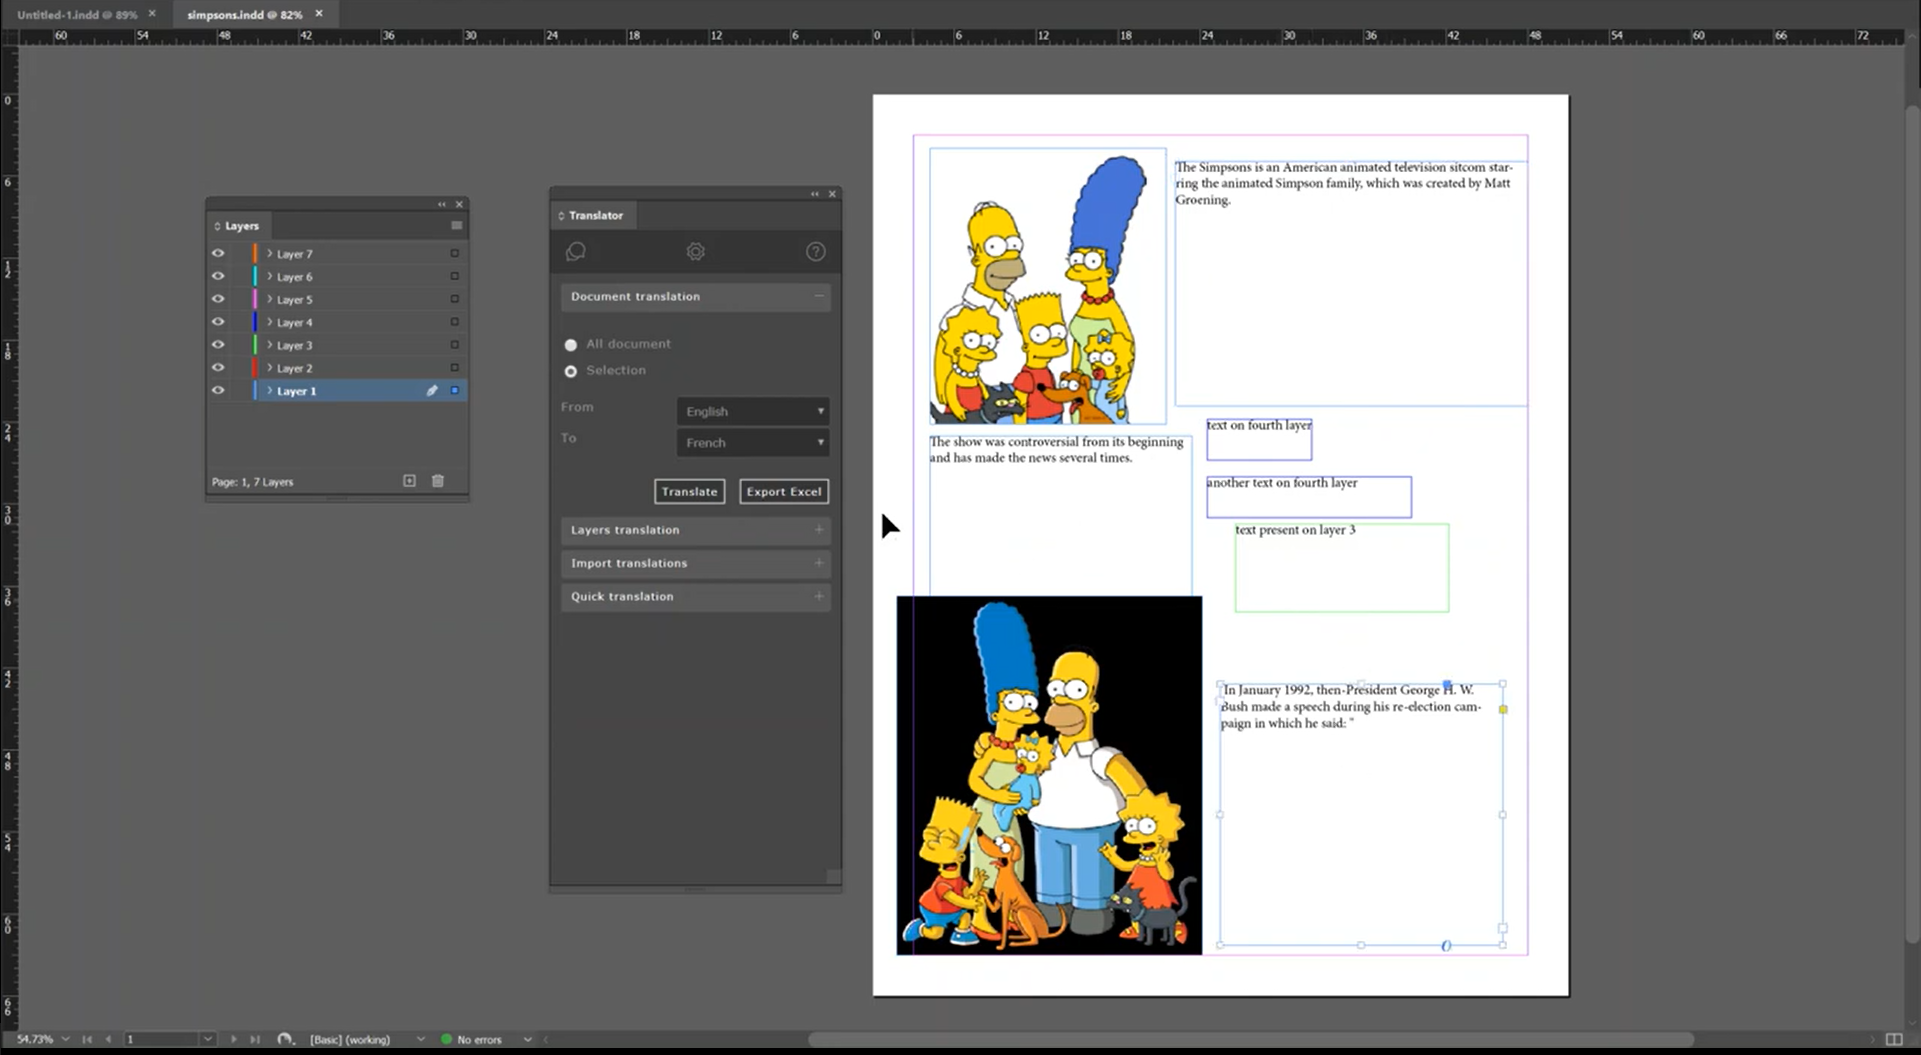Hide Layer 5 with its eye icon
Image resolution: width=1921 pixels, height=1055 pixels.
pyautogui.click(x=218, y=300)
